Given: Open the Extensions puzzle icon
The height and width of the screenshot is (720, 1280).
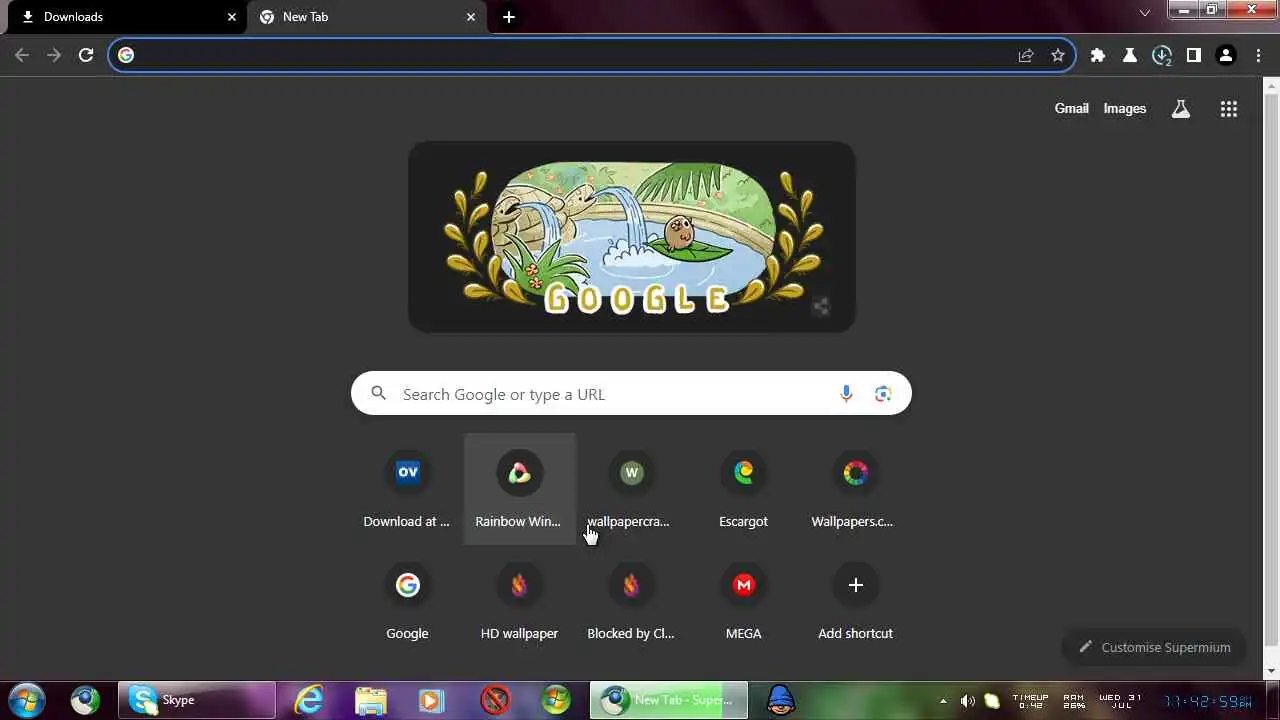Looking at the screenshot, I should tap(1098, 55).
